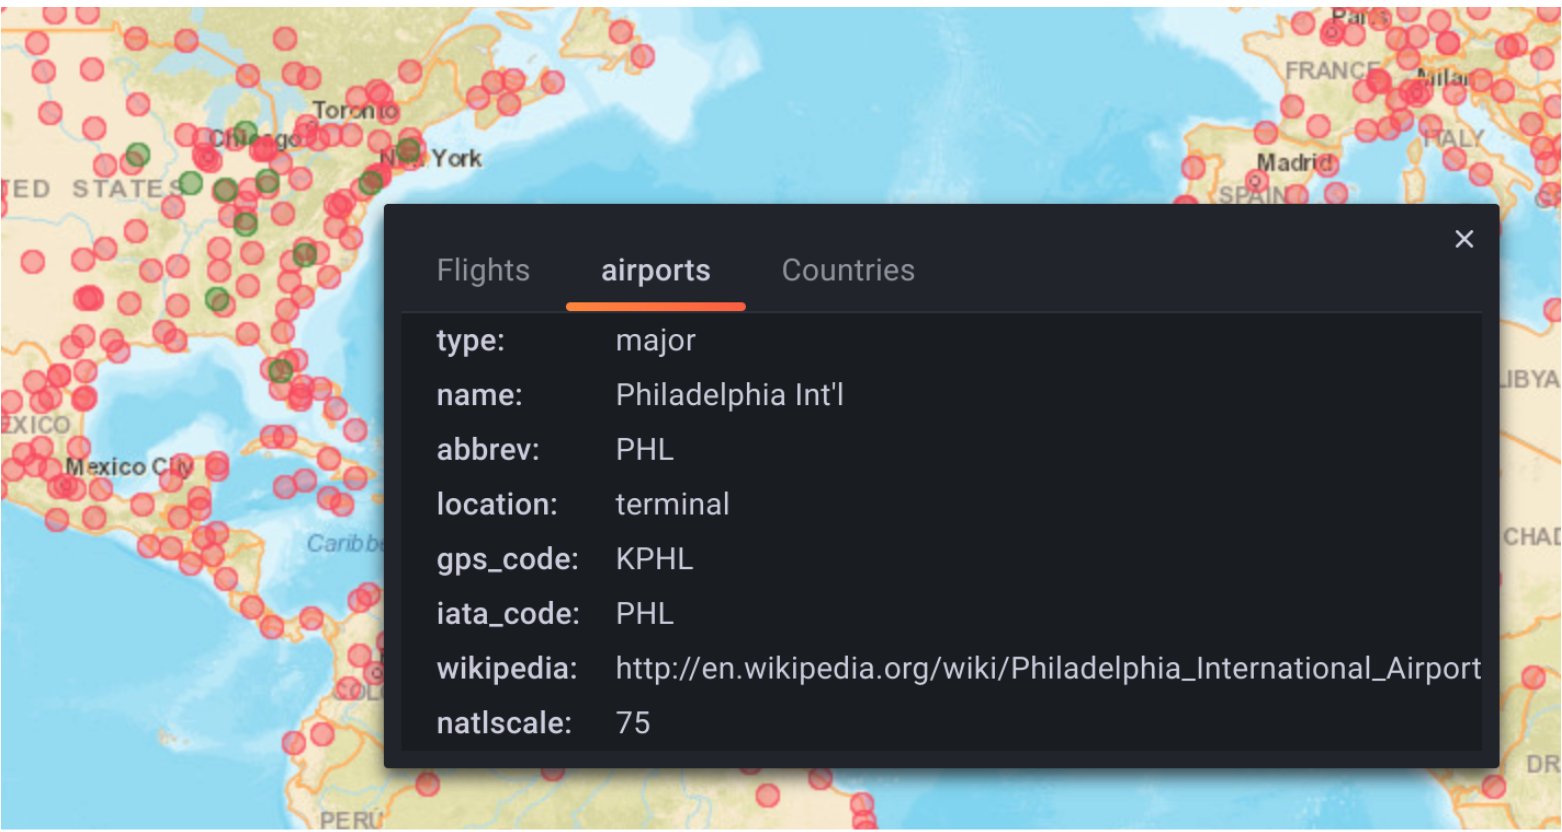Screen dimensions: 1562x832
Task: Click the PERU country label on map
Action: 350,820
